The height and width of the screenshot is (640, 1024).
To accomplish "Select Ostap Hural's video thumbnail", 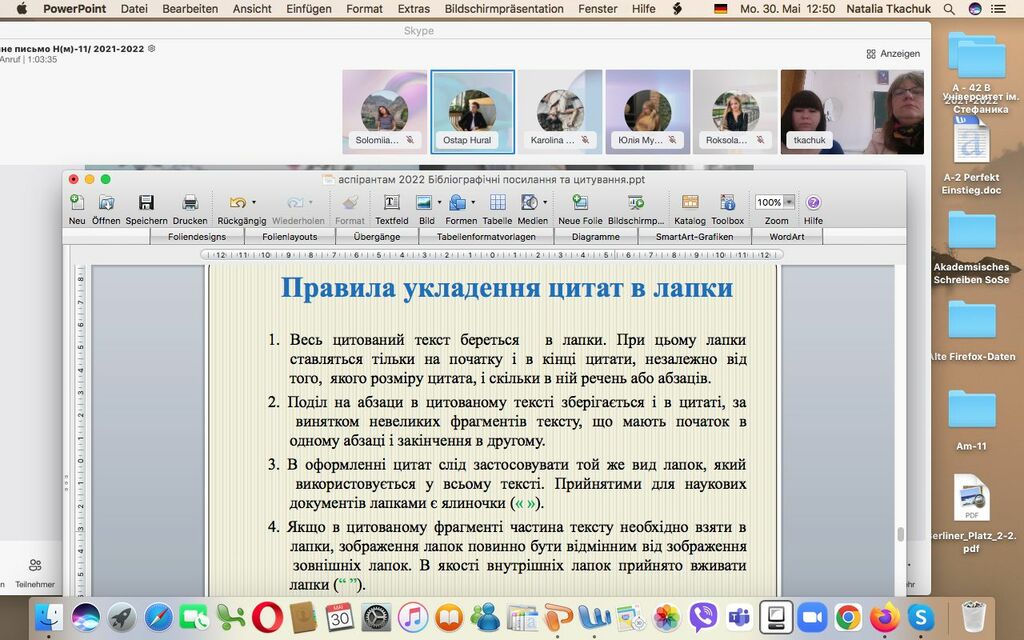I will point(472,112).
